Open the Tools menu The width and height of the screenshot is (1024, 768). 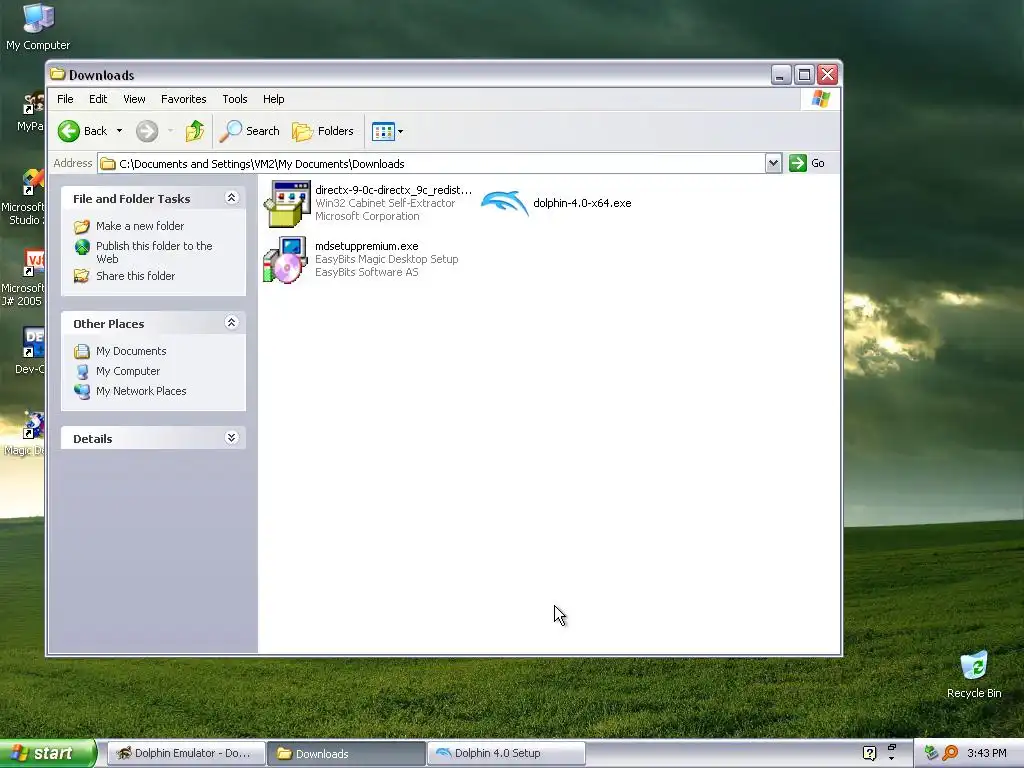tap(234, 99)
